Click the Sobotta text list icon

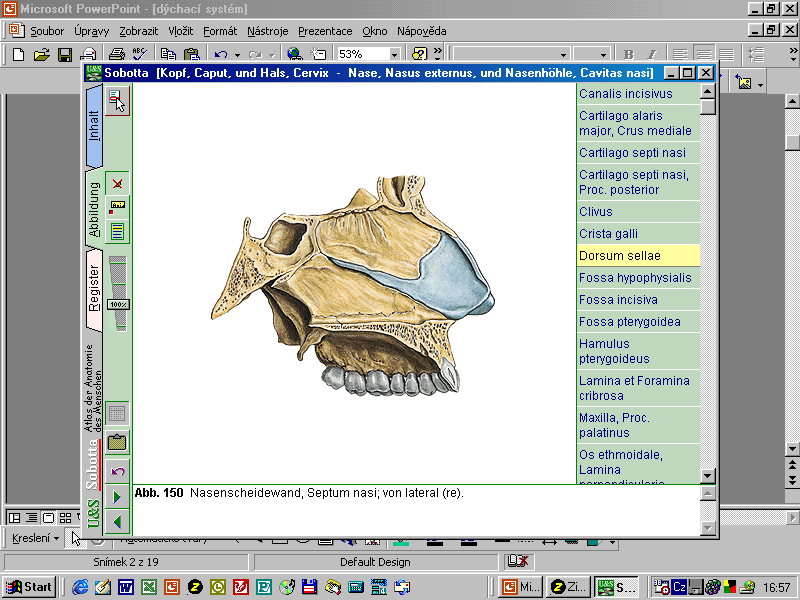117,231
